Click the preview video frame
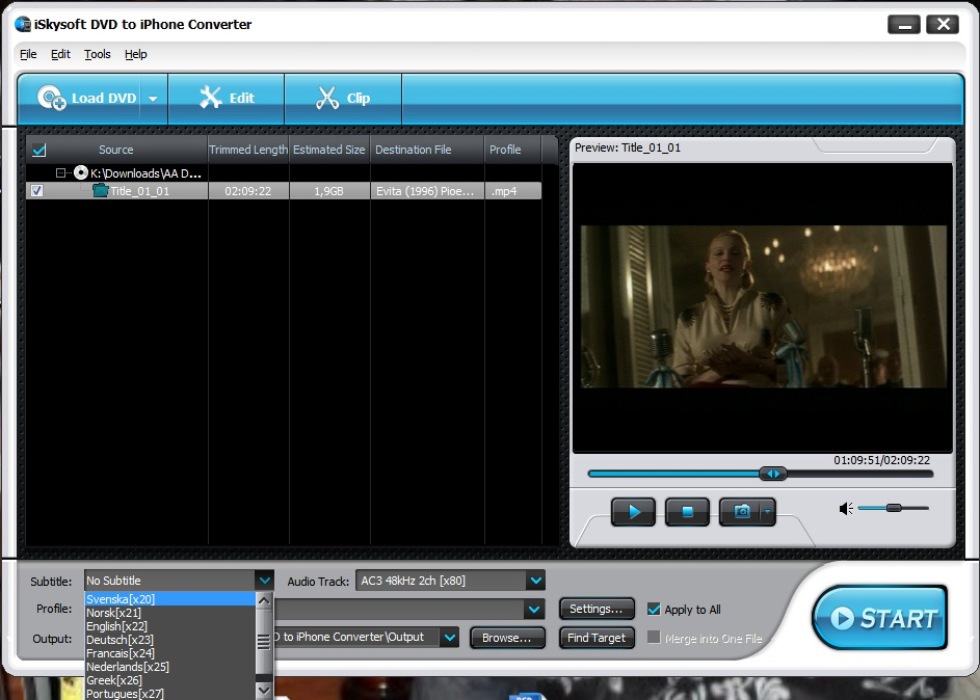 (x=763, y=306)
